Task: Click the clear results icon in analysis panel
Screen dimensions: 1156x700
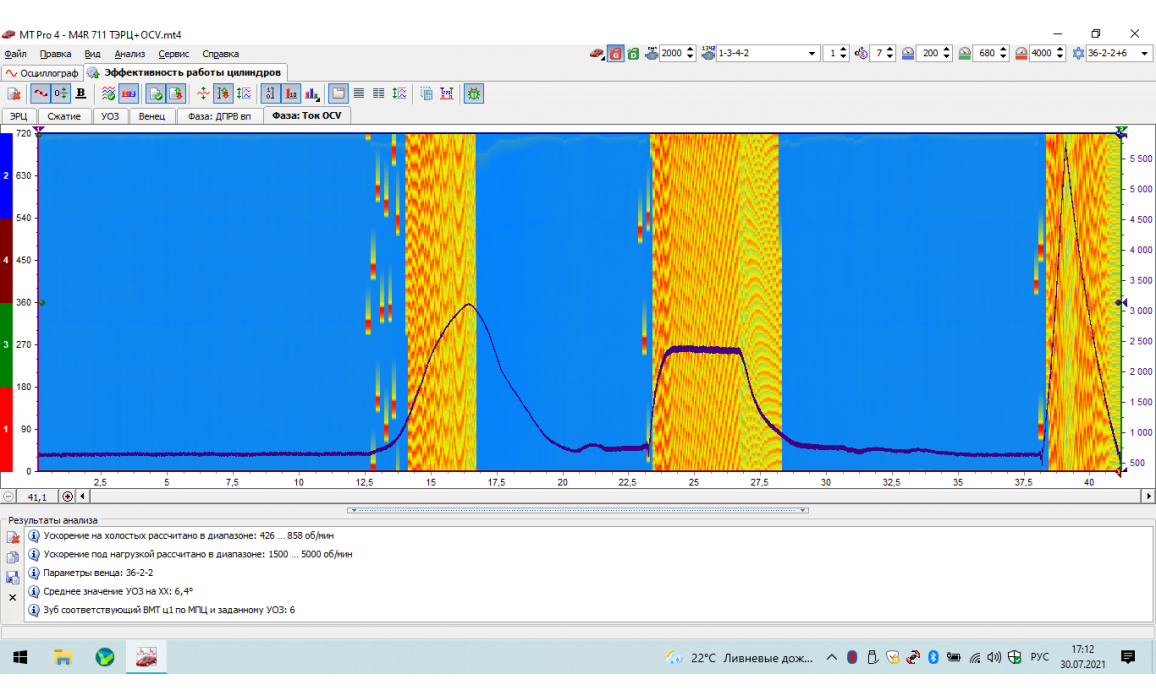Action: pos(13,537)
